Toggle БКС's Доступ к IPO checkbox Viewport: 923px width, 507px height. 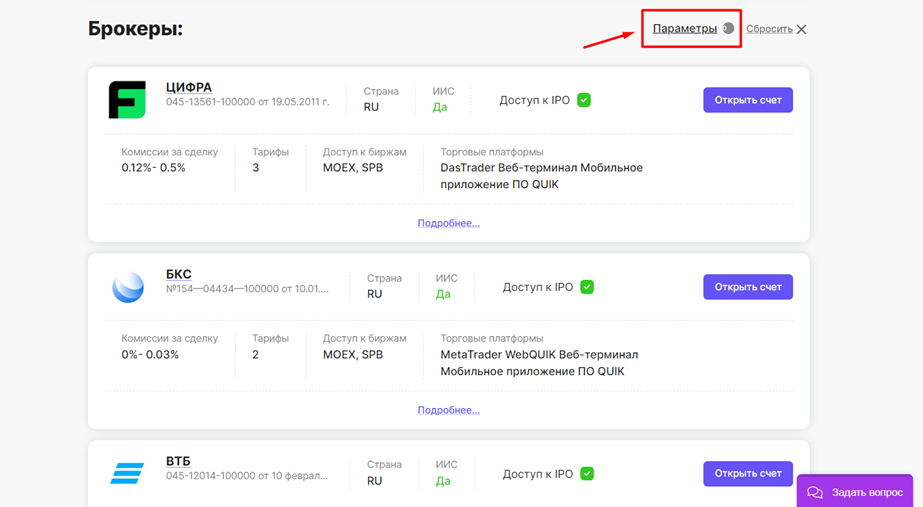(x=587, y=287)
